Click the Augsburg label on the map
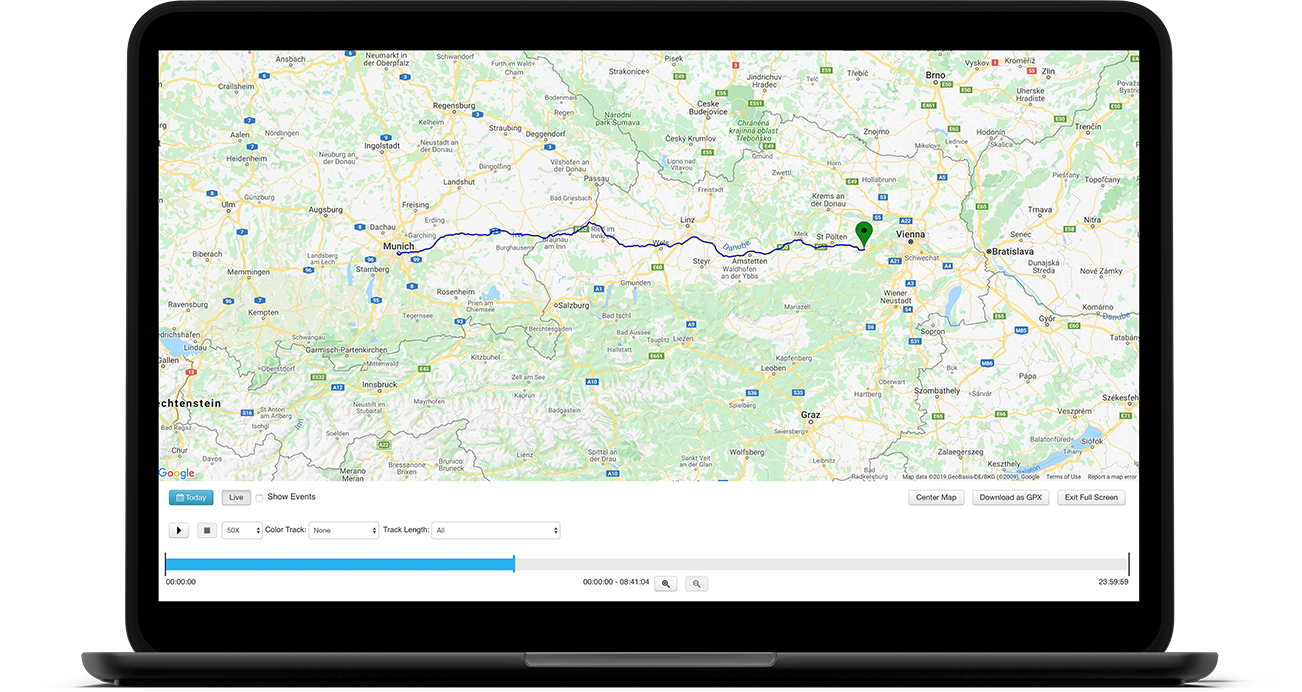 326,210
